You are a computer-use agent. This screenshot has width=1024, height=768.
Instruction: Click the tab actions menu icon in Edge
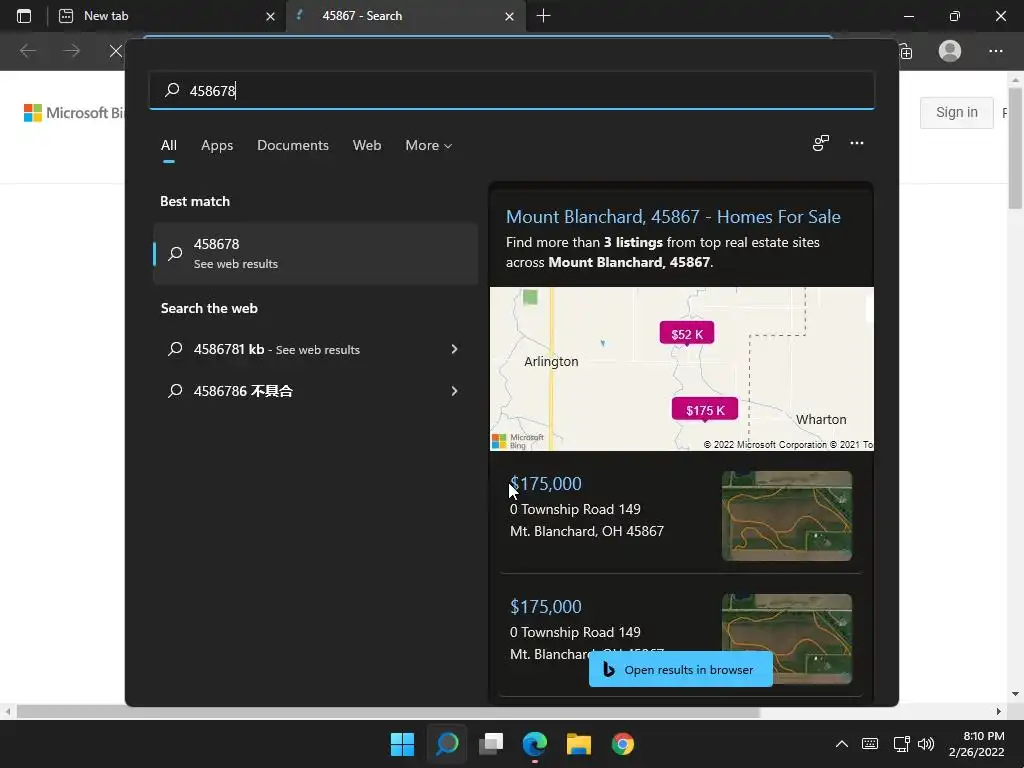click(24, 16)
